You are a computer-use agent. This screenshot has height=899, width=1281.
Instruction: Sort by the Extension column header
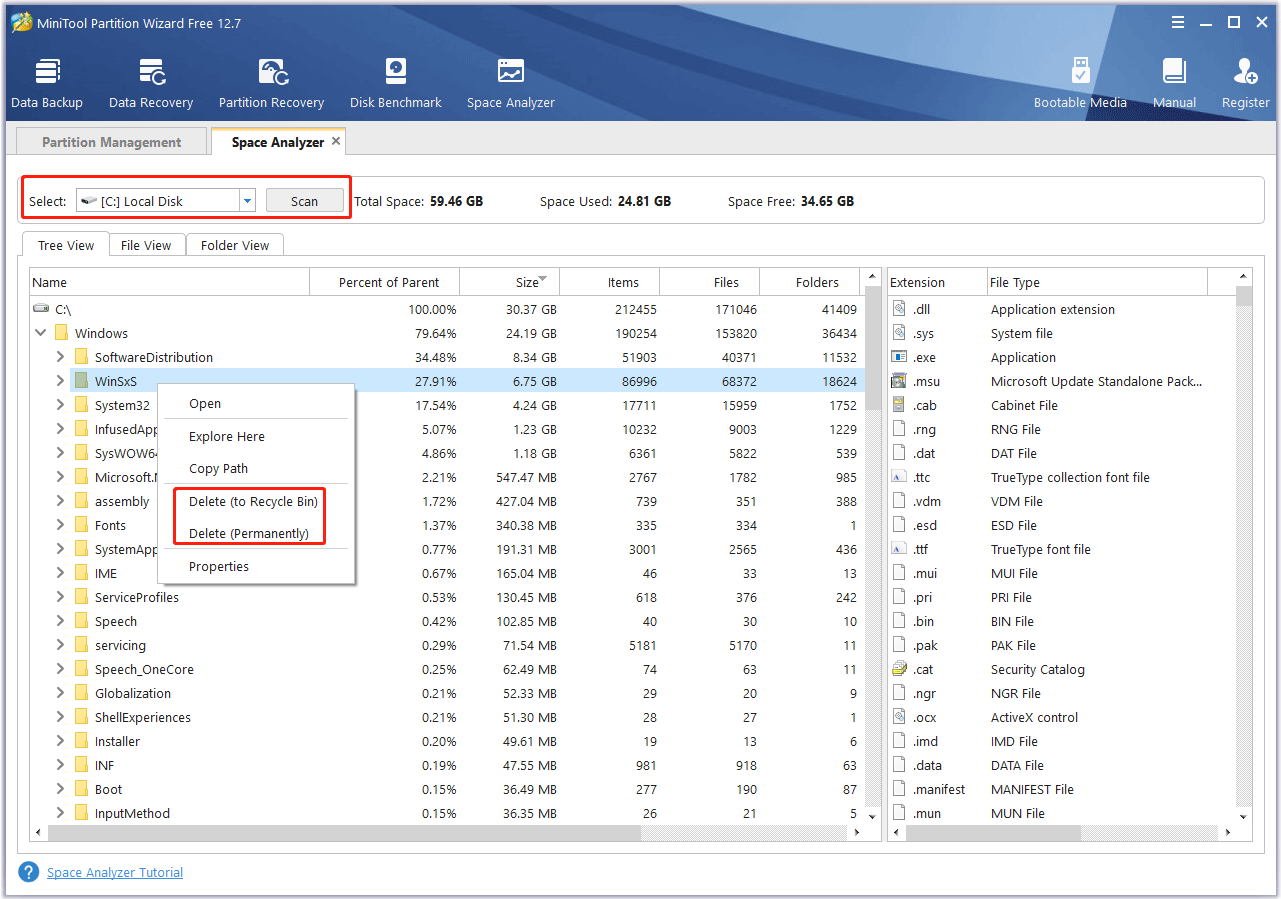937,282
